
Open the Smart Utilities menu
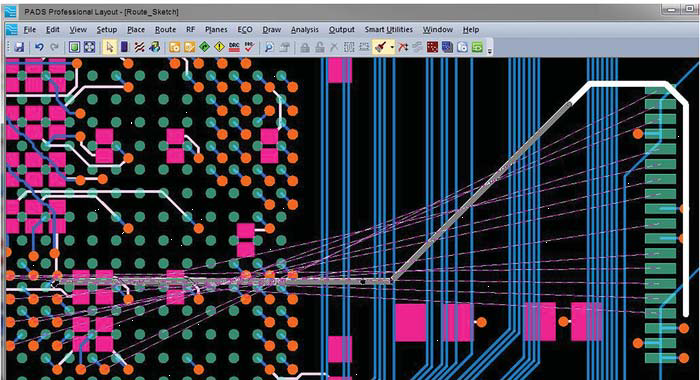tap(388, 29)
